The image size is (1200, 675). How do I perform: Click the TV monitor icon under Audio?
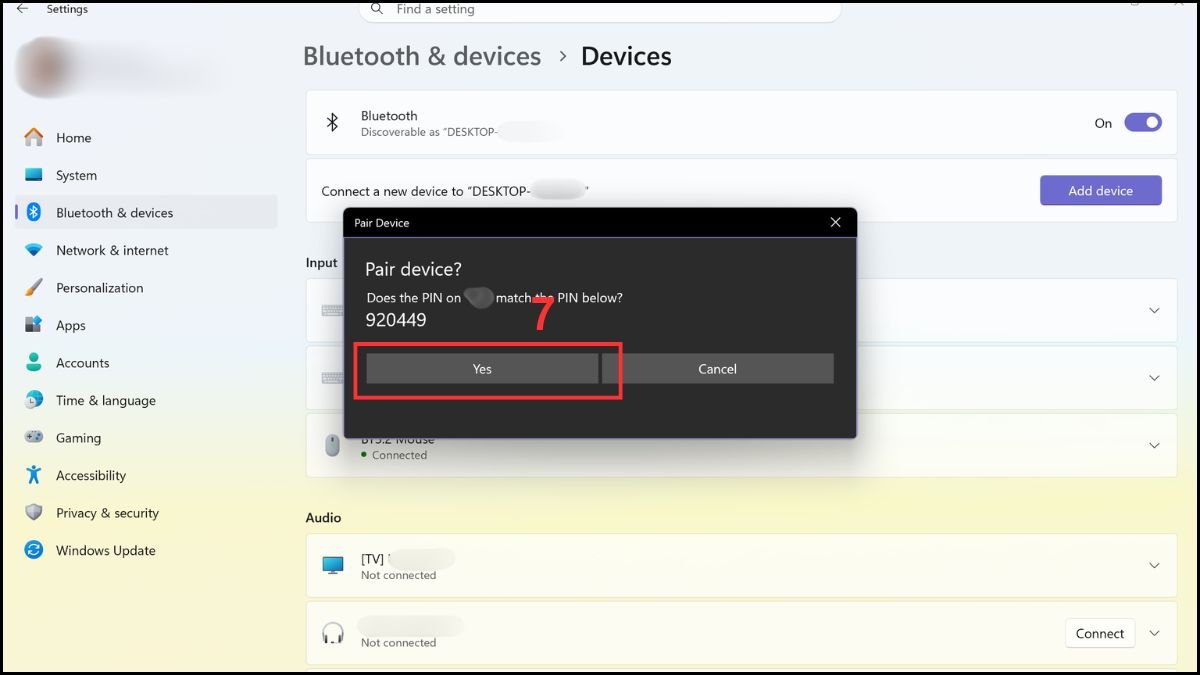[x=333, y=566]
